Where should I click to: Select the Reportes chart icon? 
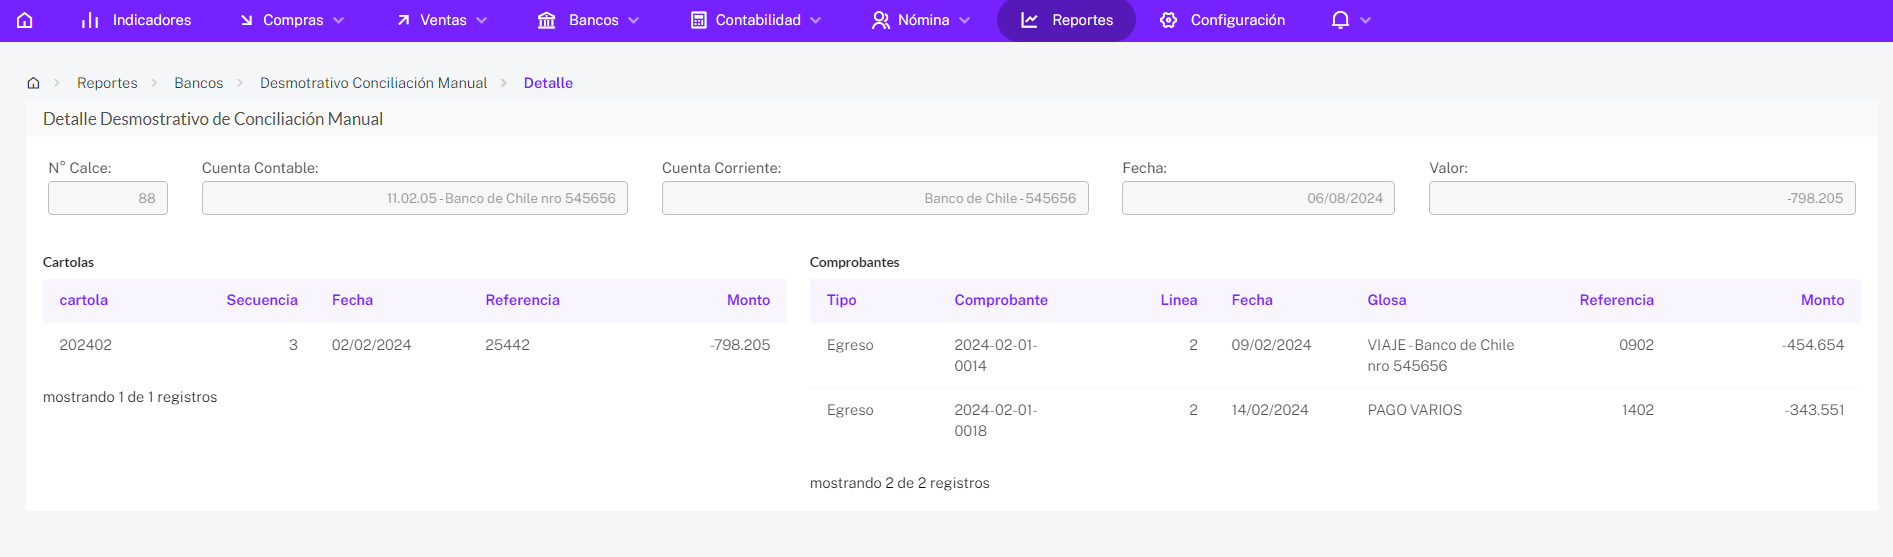1029,20
